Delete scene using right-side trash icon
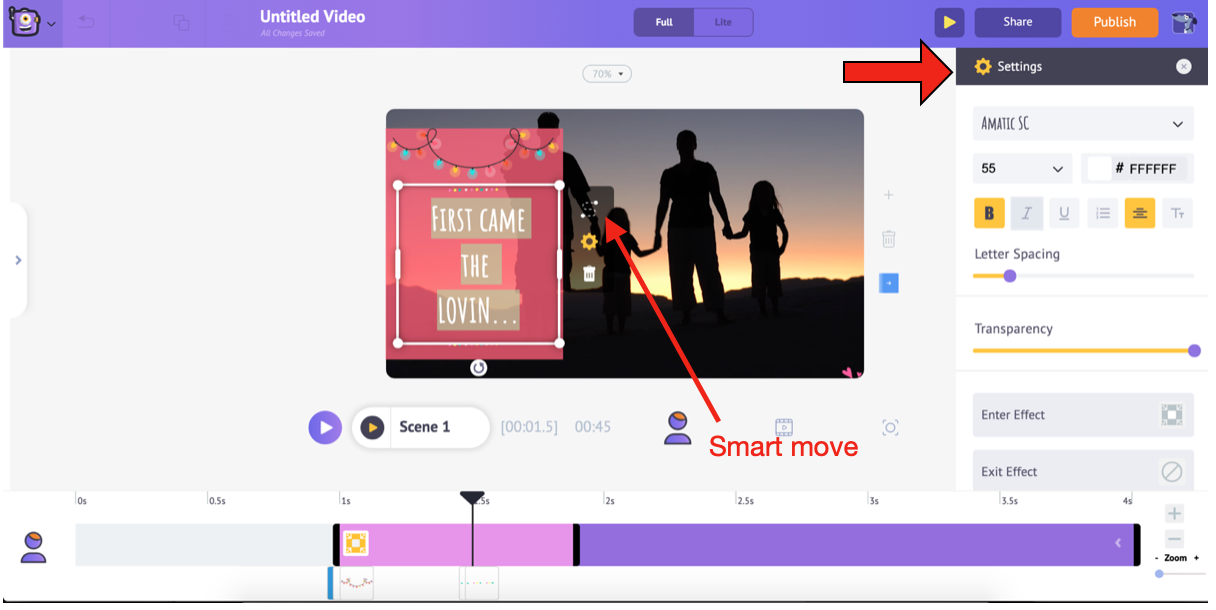Viewport: 1216px width, 610px height. (x=888, y=239)
